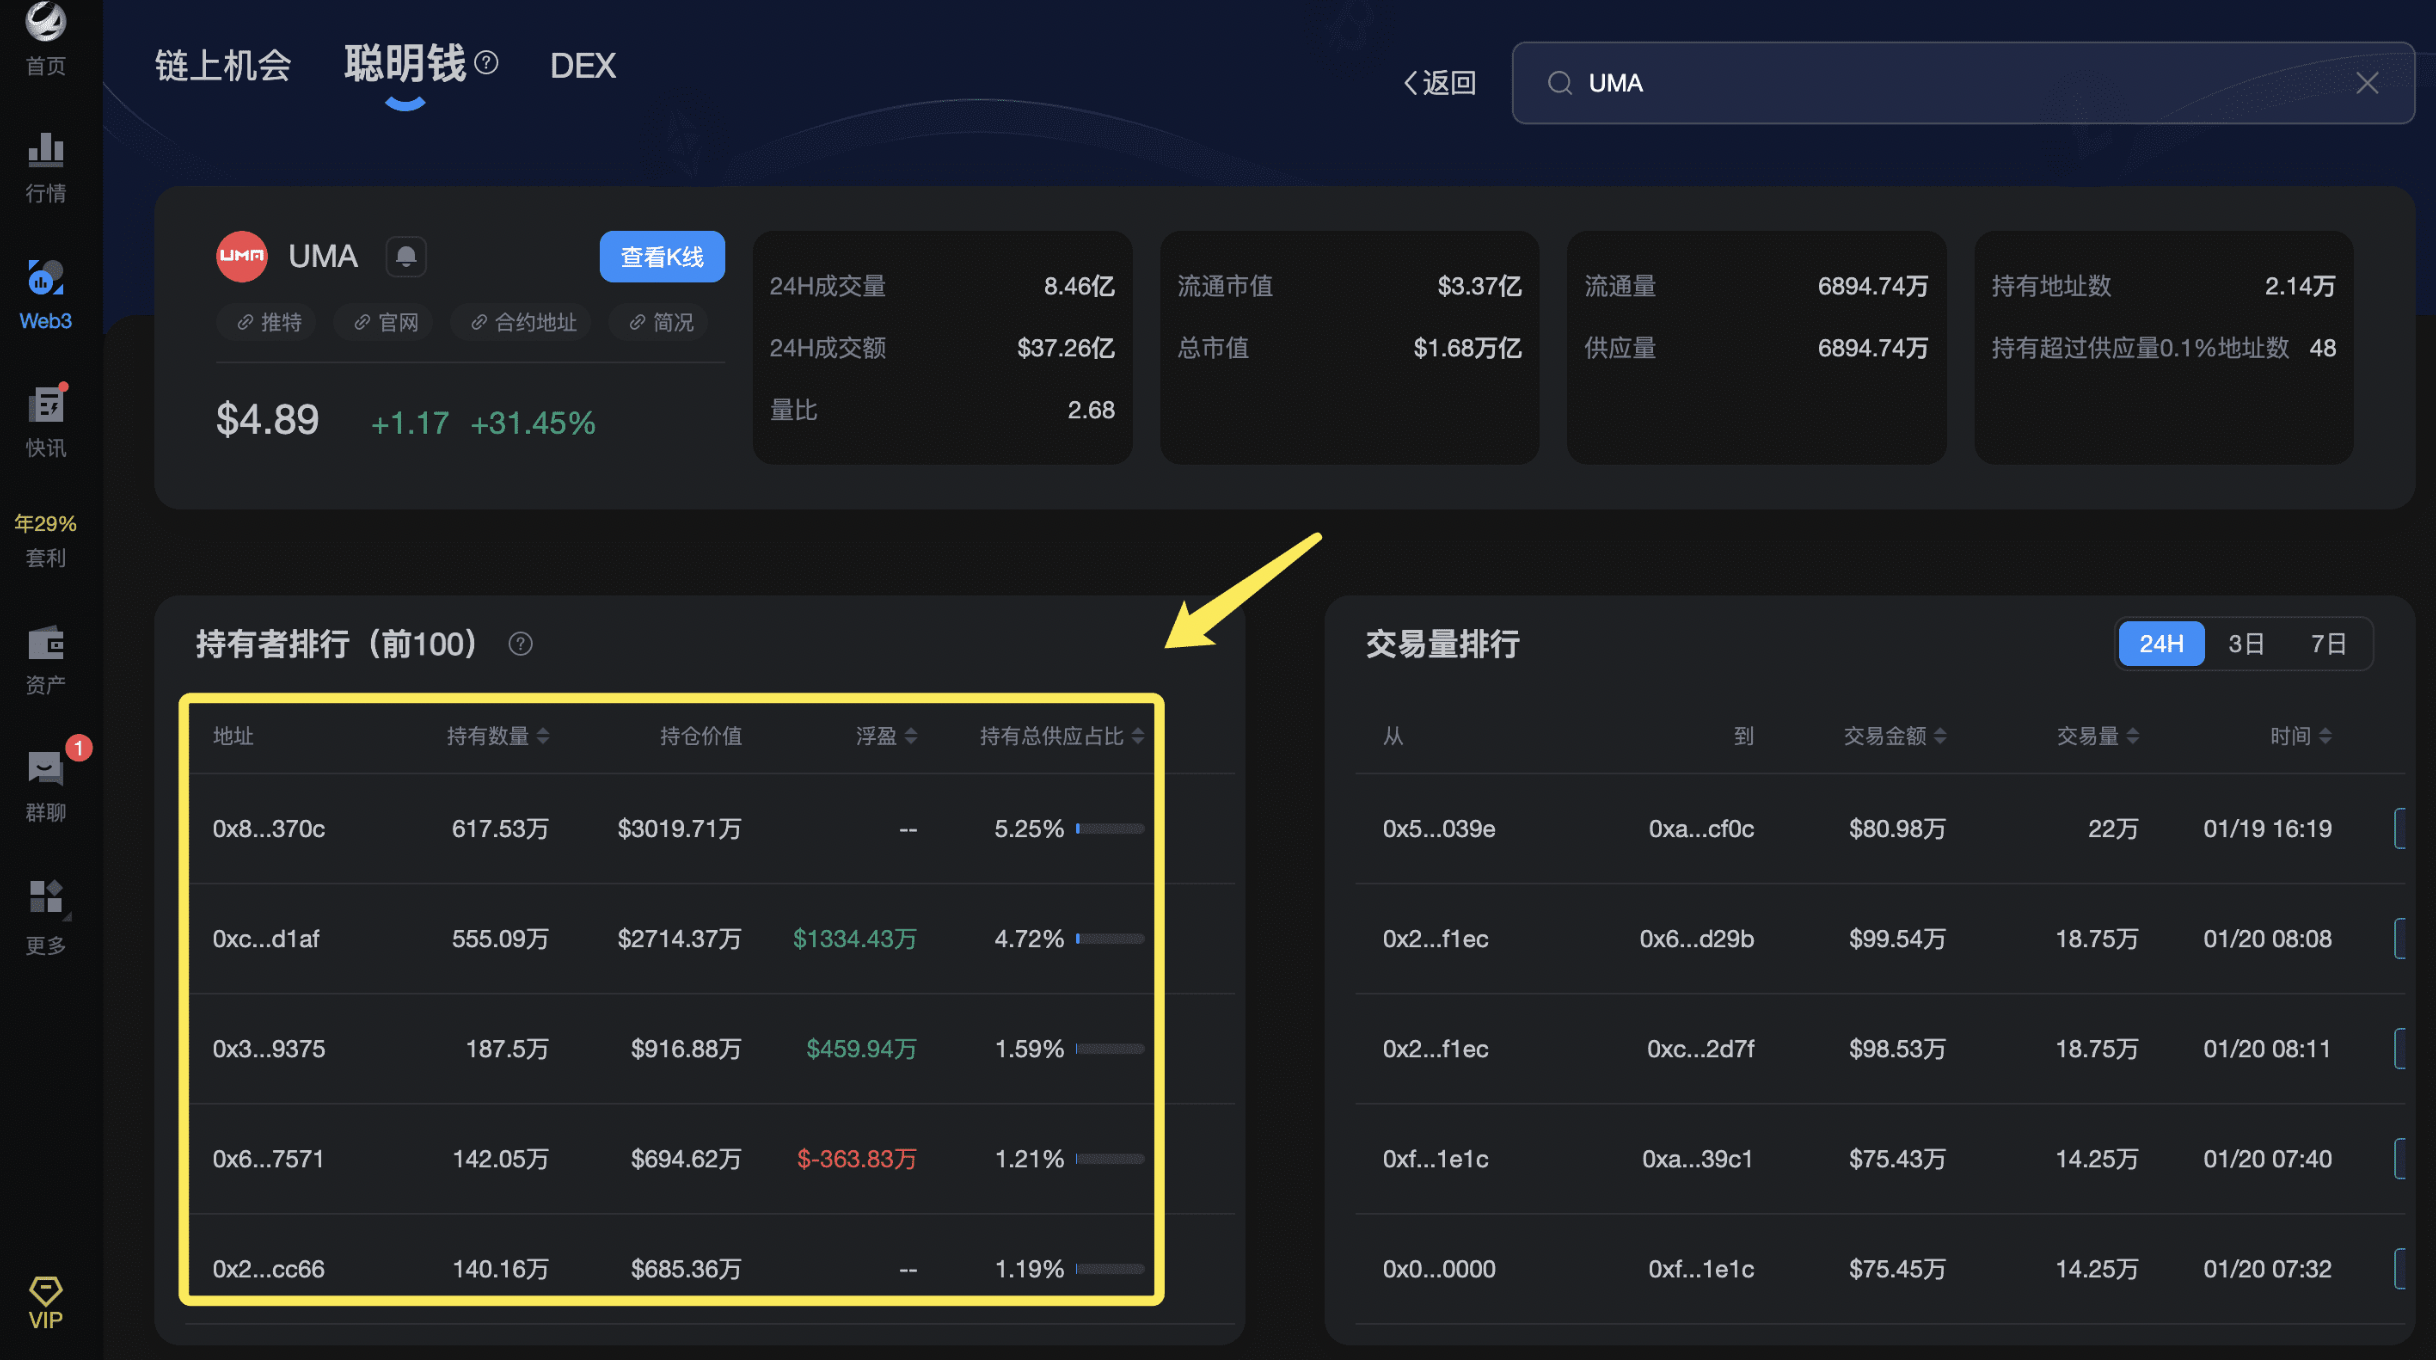Click the help icon beside 持有者排行
2436x1360 pixels.
click(520, 644)
